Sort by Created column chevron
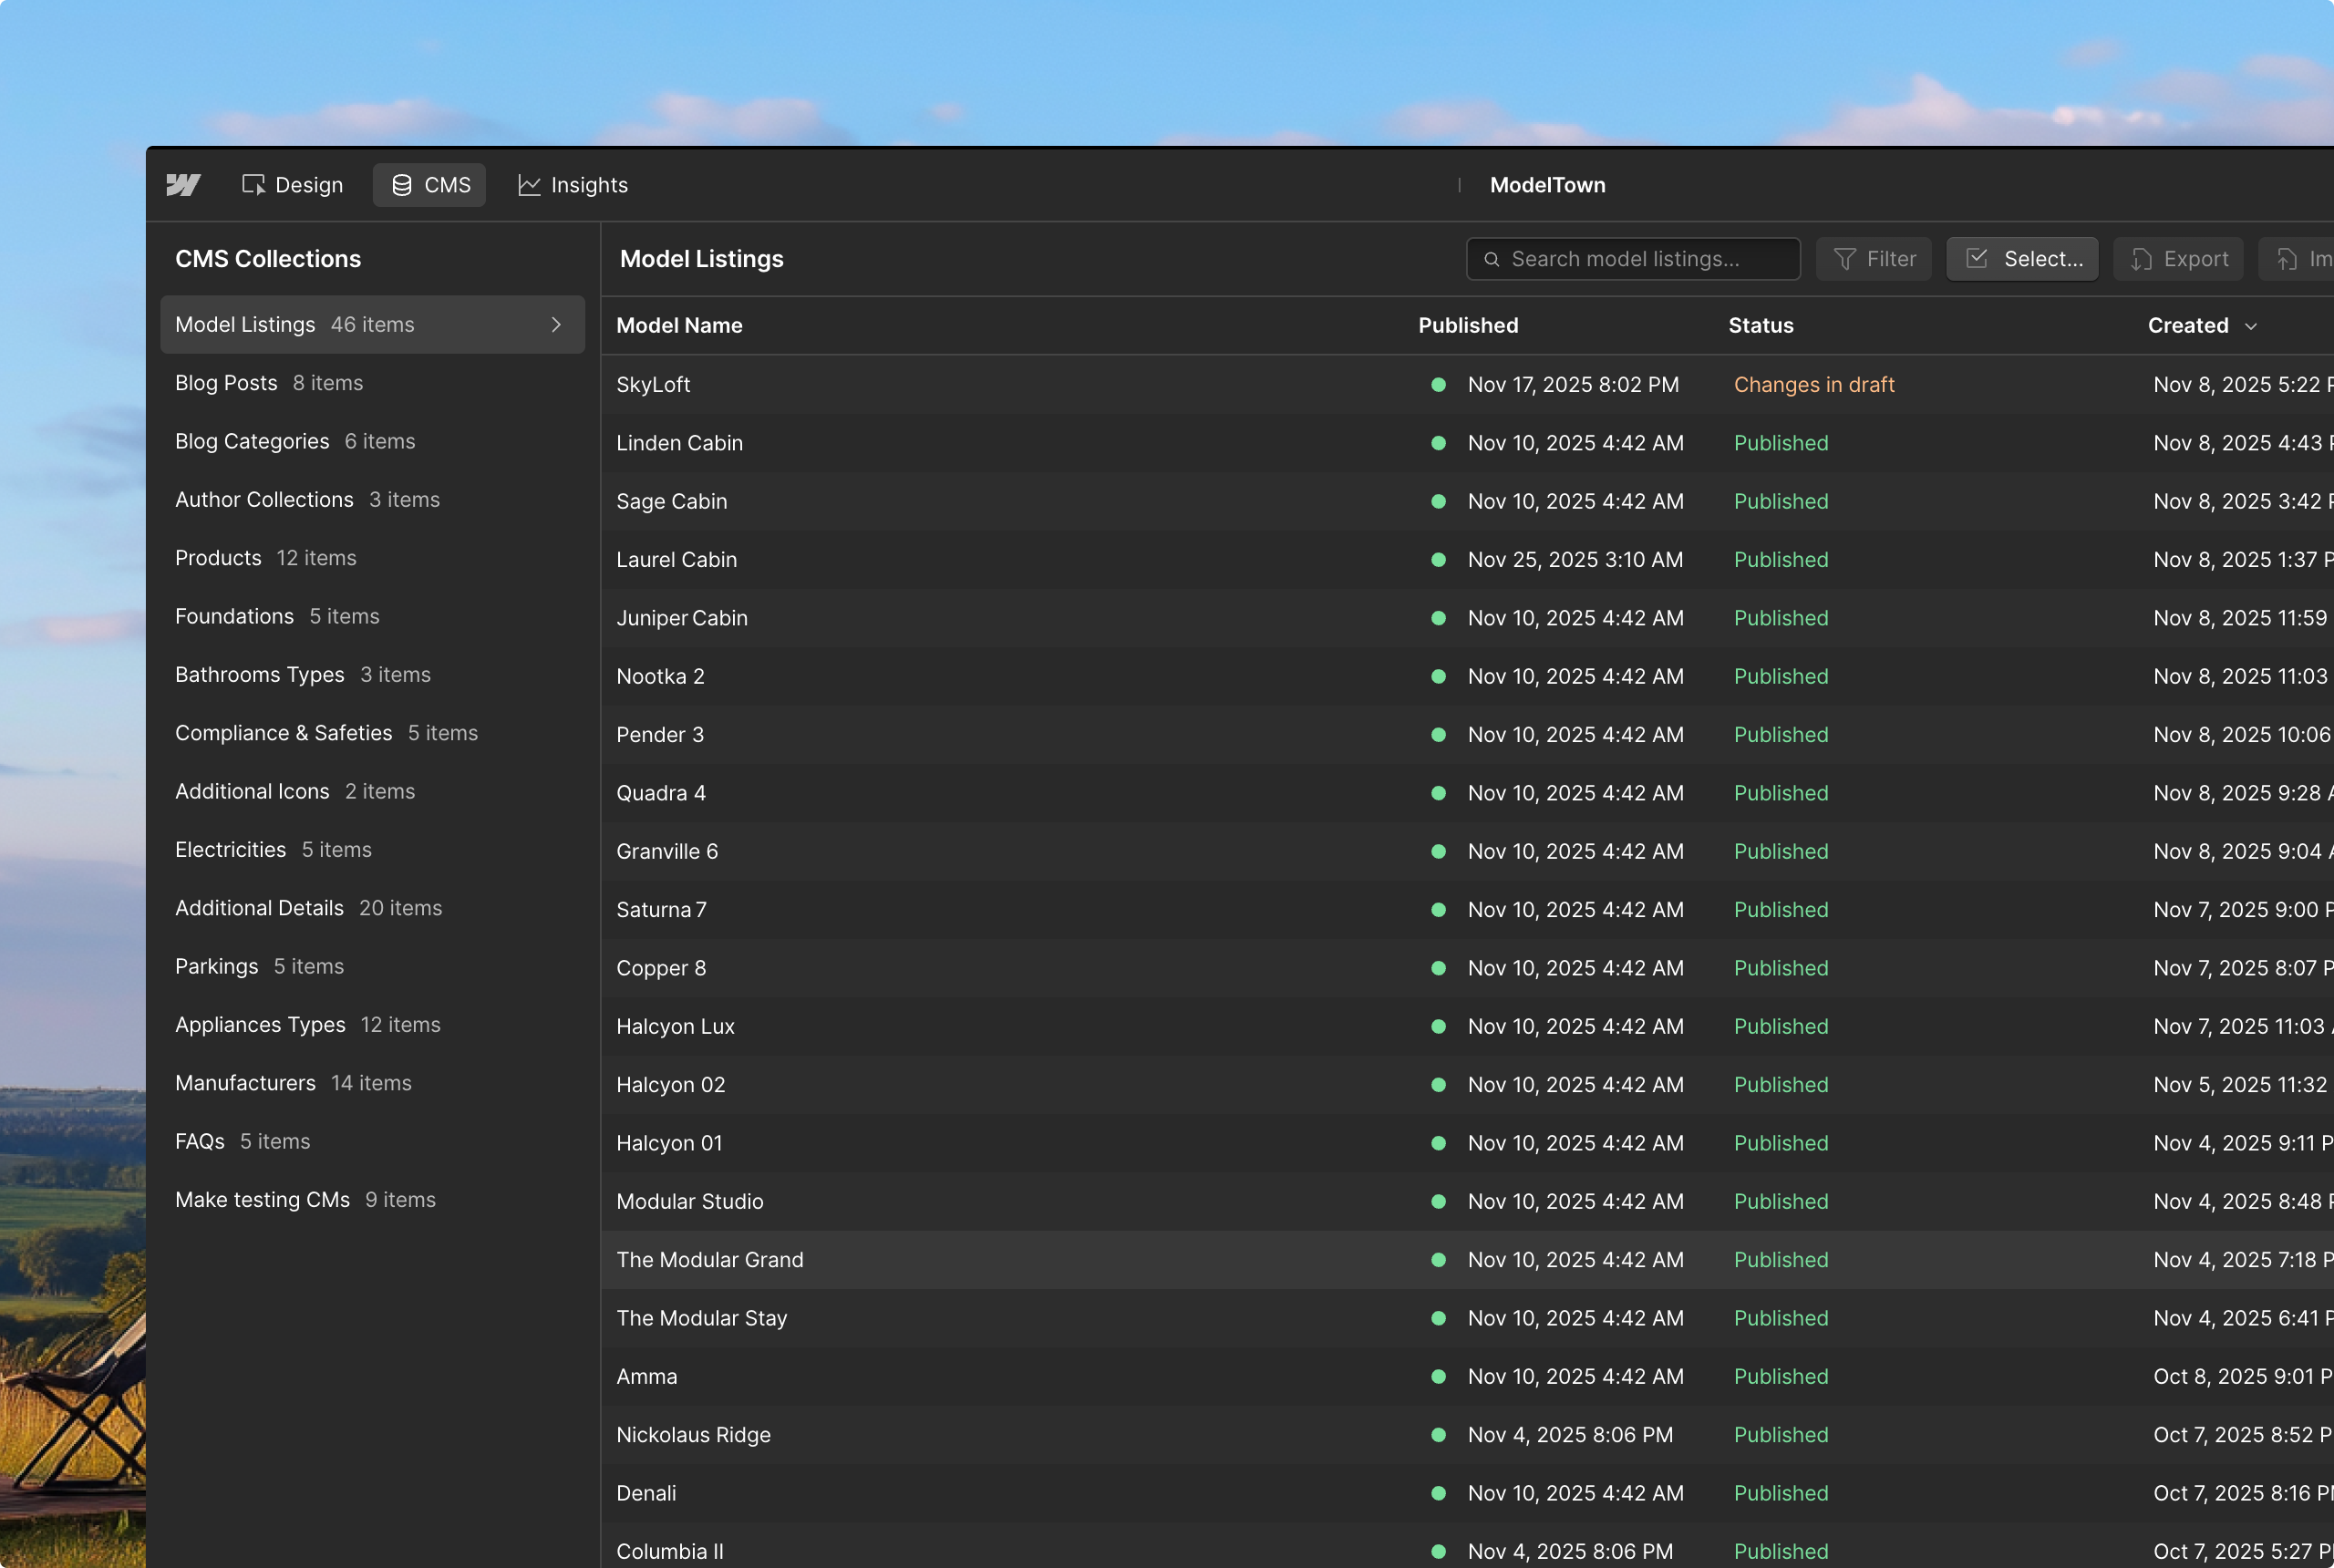This screenshot has height=1568, width=2334. pos(2251,326)
